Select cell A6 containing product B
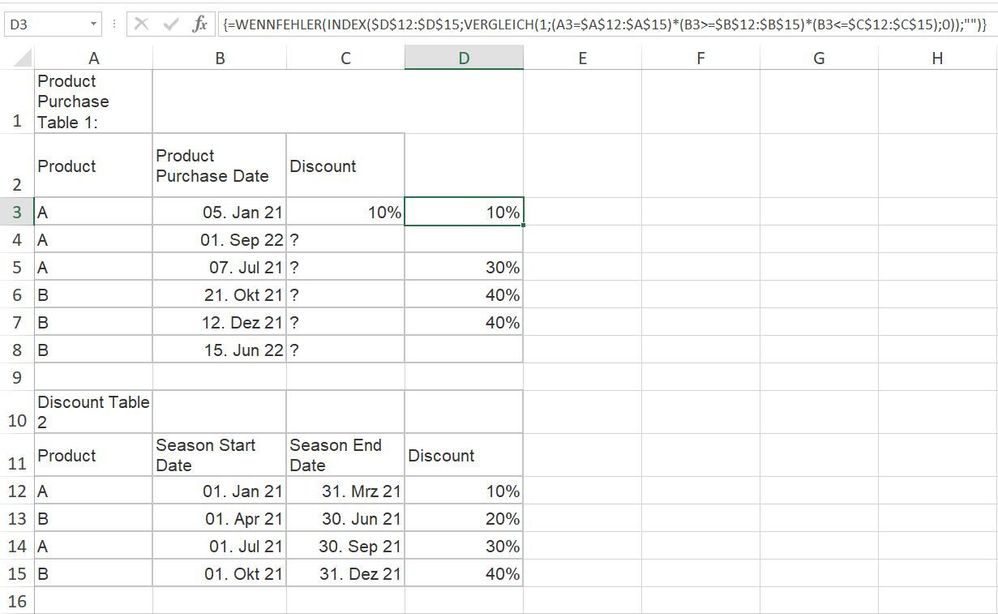Screen dimensions: 998x614 pos(93,294)
